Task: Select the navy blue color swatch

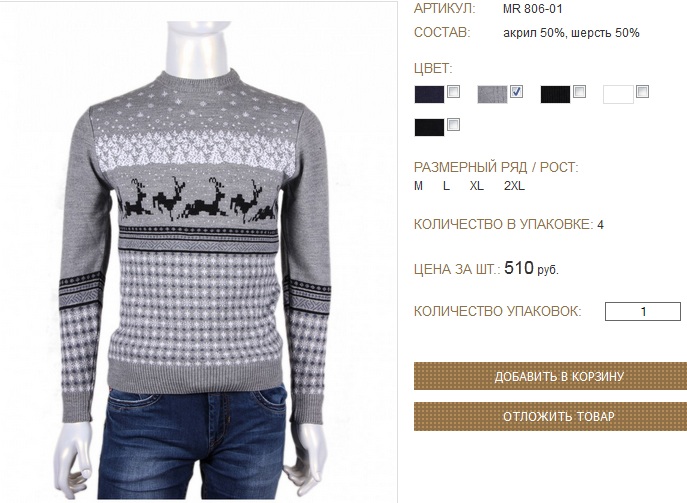Action: pyautogui.click(x=429, y=94)
